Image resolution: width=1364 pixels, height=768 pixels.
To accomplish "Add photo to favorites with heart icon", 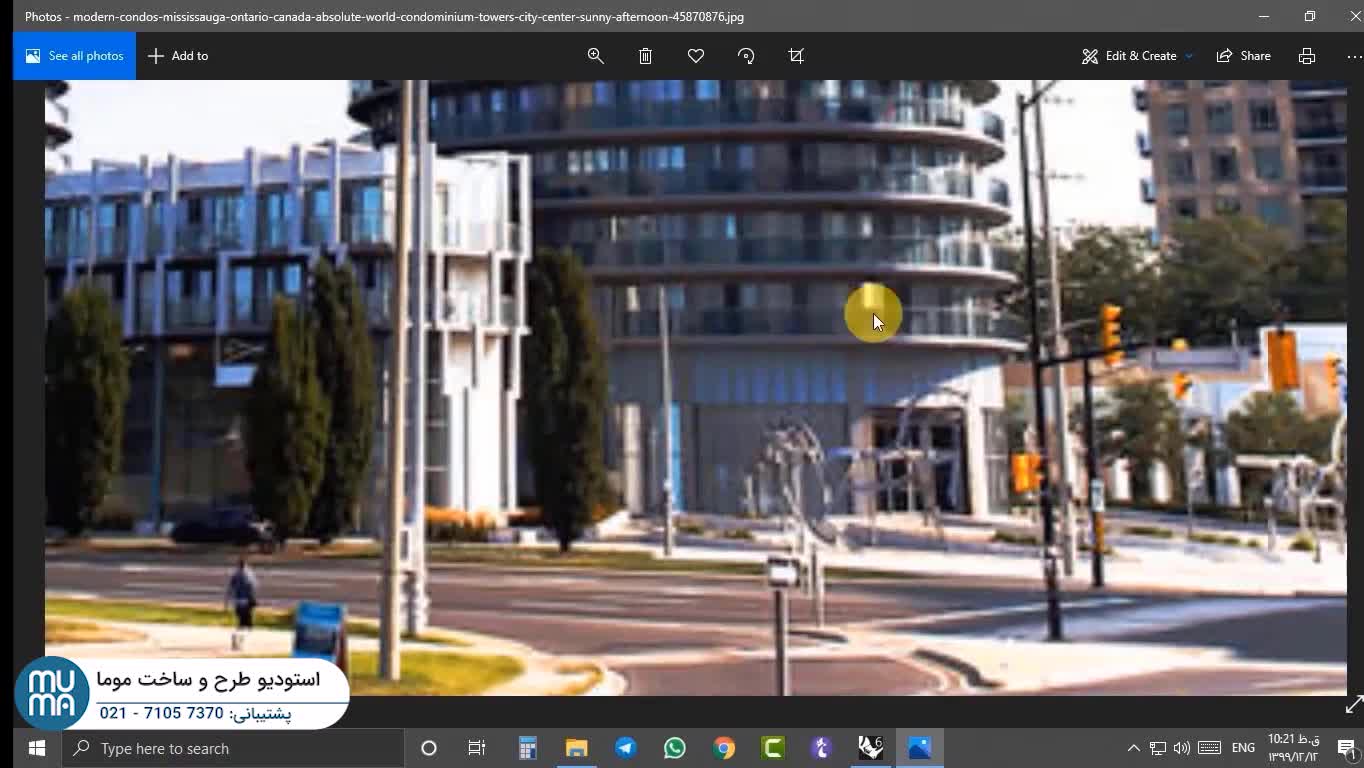I will (696, 56).
